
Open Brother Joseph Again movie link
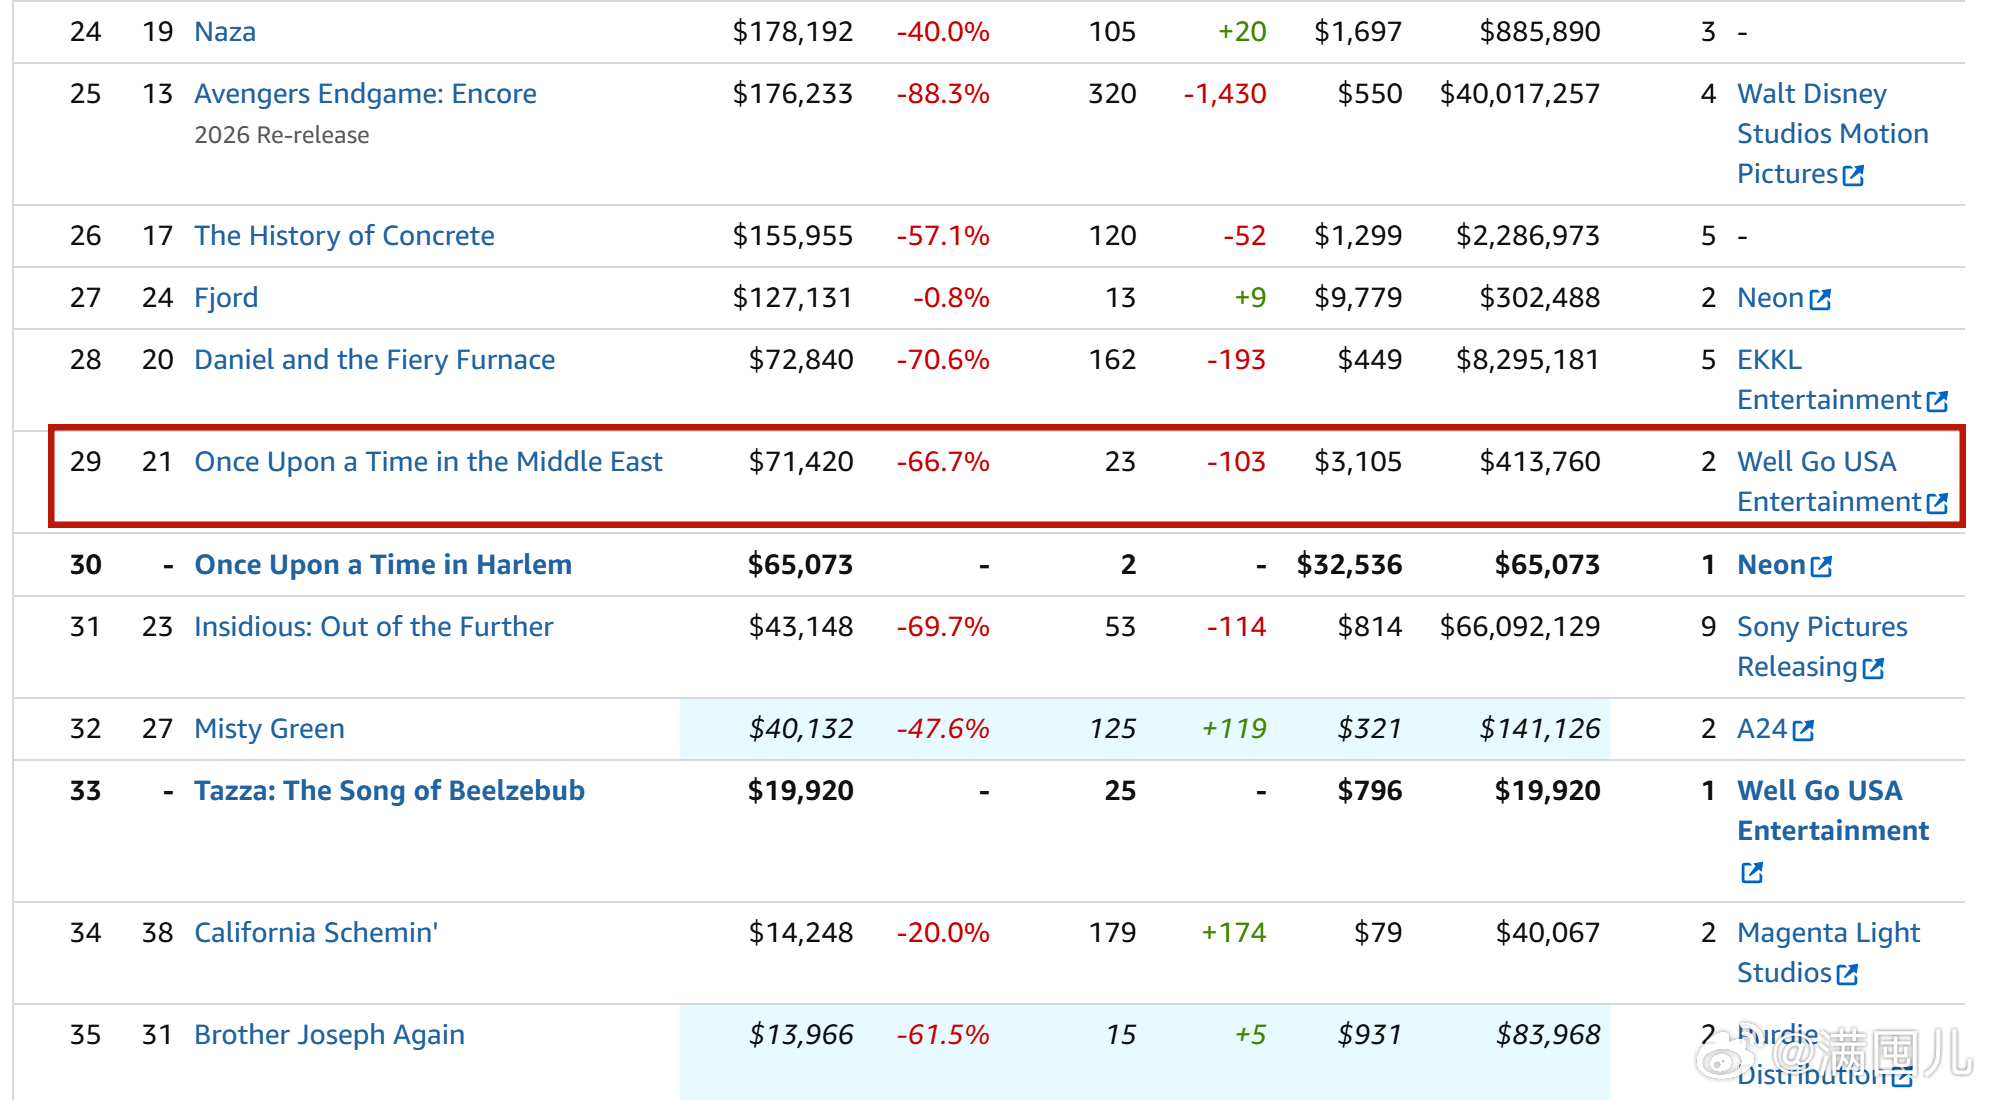329,1035
